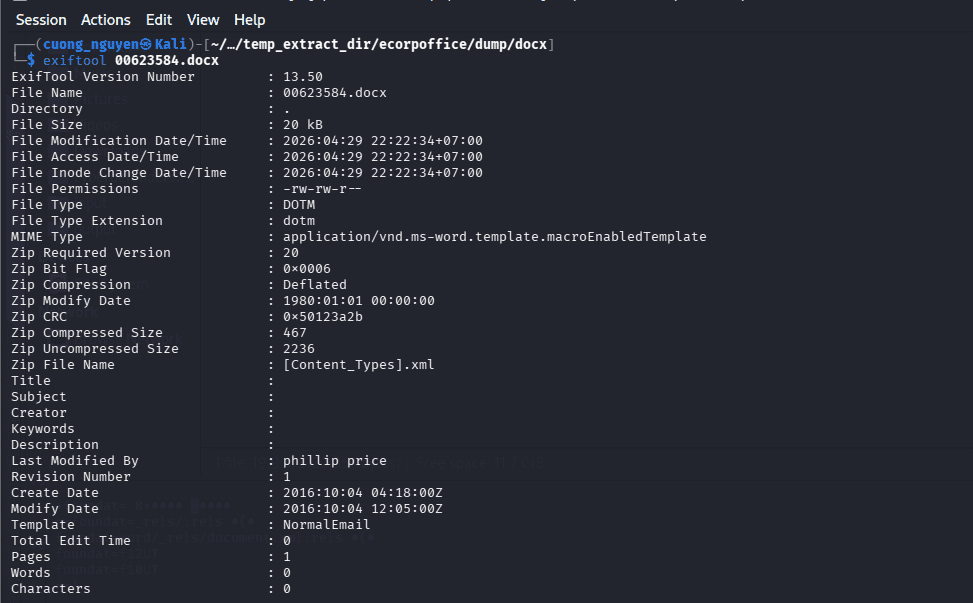Open the Actions menu
Screen dimensions: 973x603
[x=105, y=20]
